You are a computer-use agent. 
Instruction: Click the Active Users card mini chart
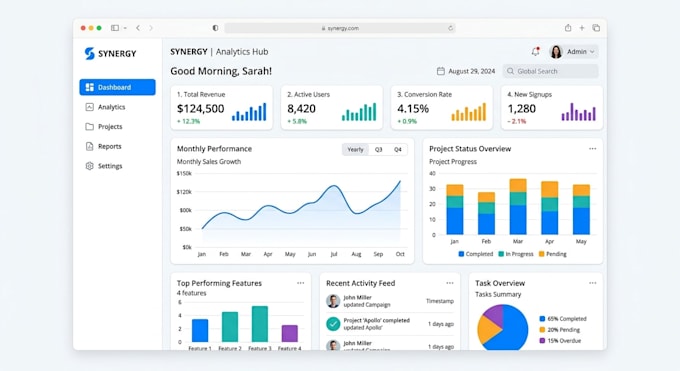[359, 112]
